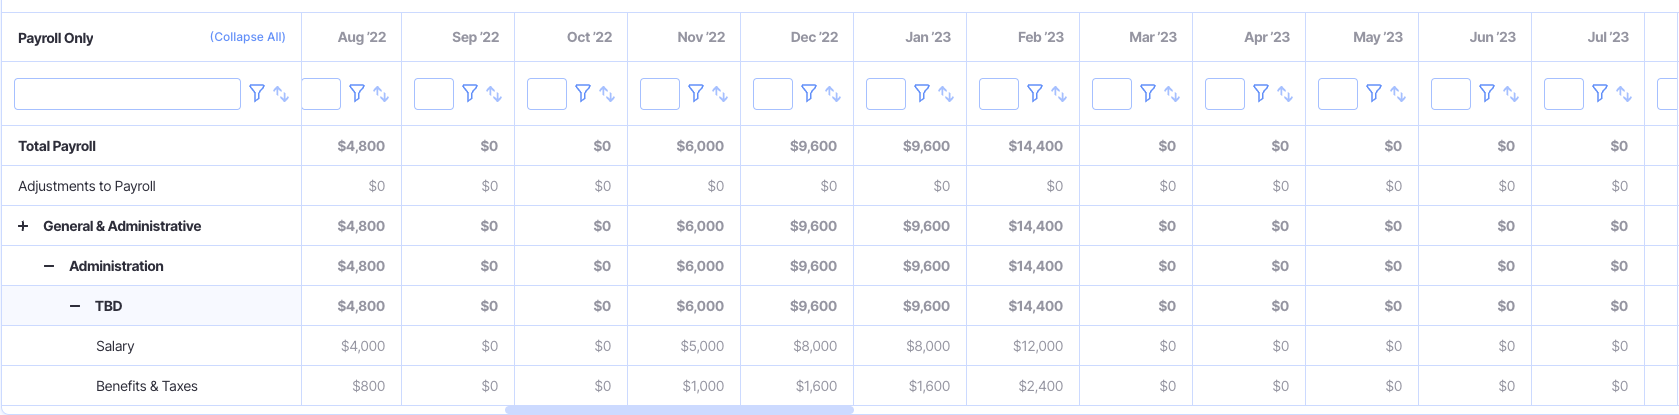Screen dimensions: 1679x415
Task: Click the Collapse All link
Action: coord(247,37)
